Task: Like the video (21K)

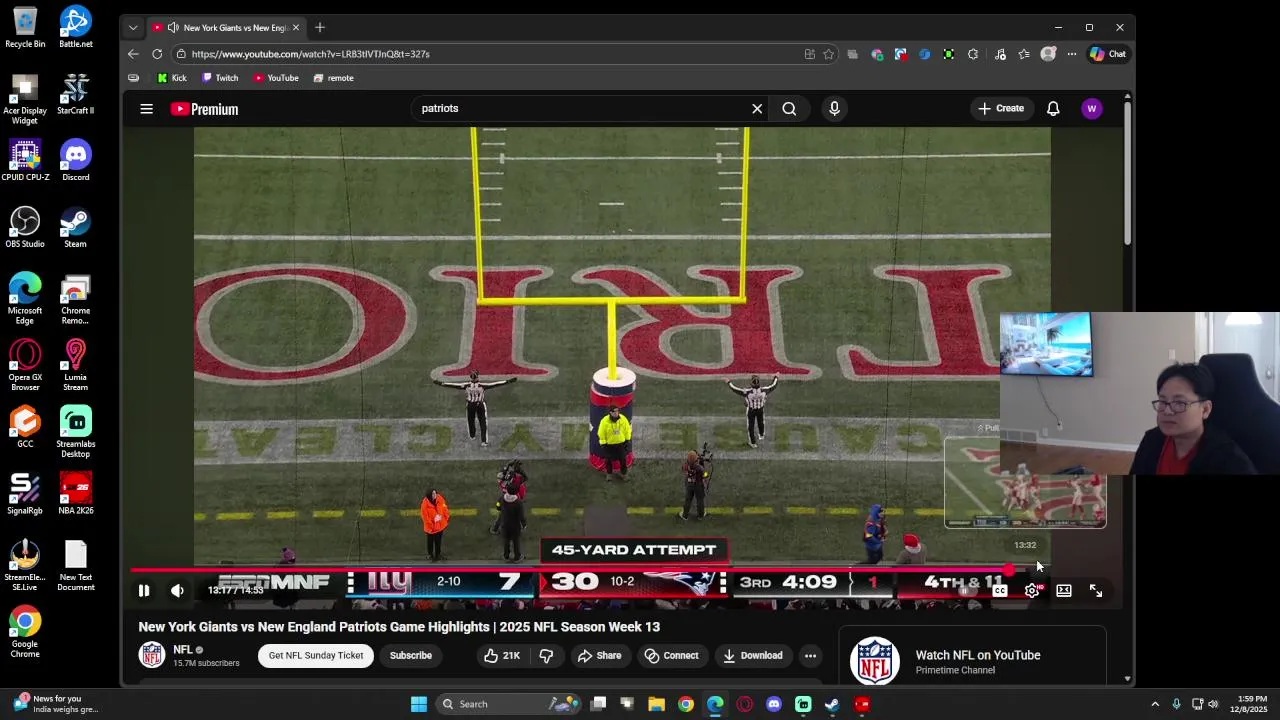Action: pos(501,655)
